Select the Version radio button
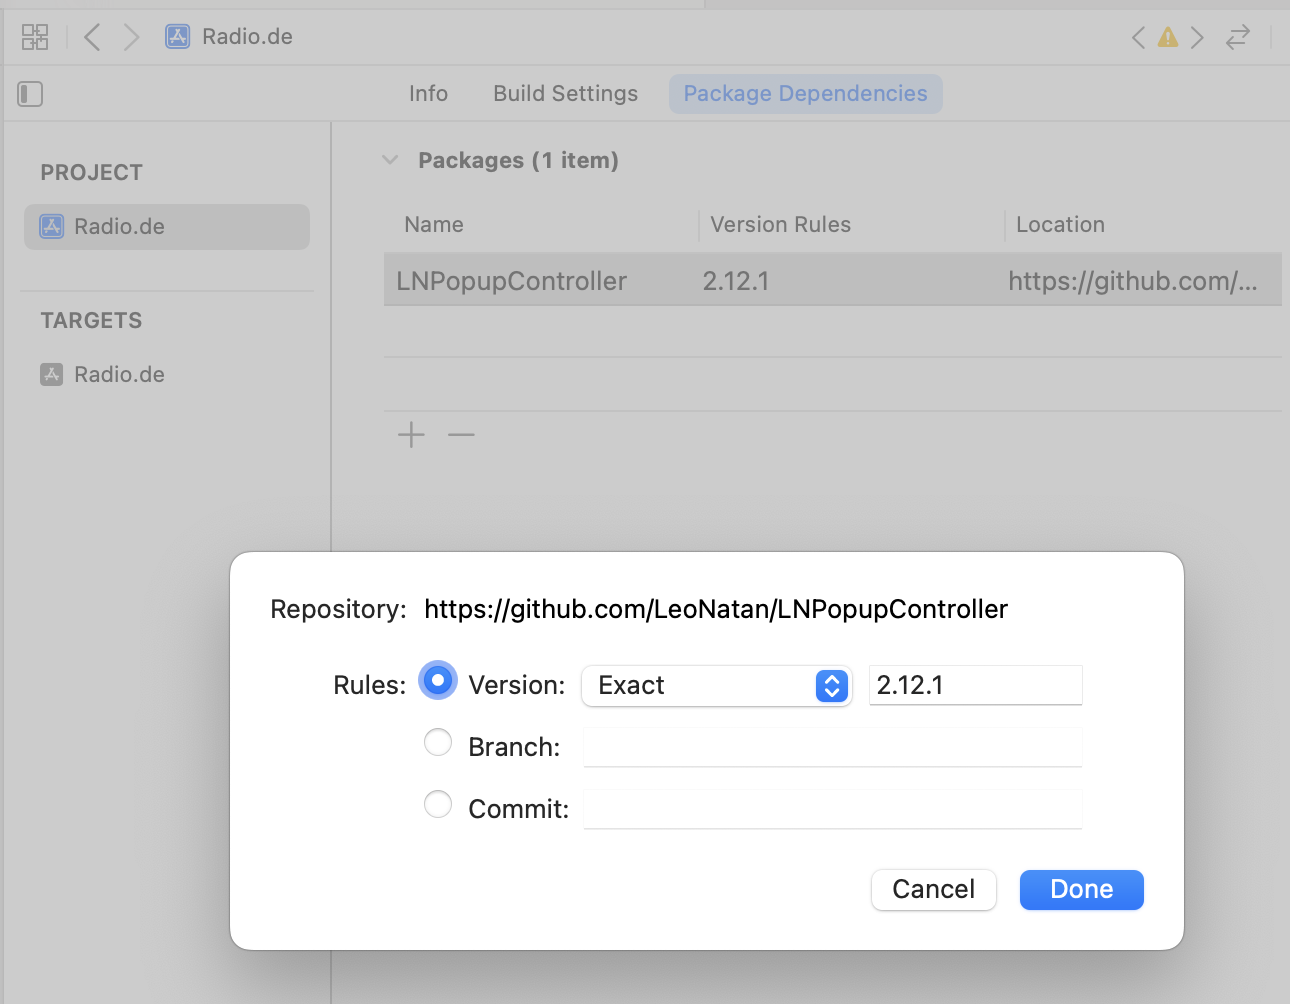Screen dimensions: 1290x1004 438,680
